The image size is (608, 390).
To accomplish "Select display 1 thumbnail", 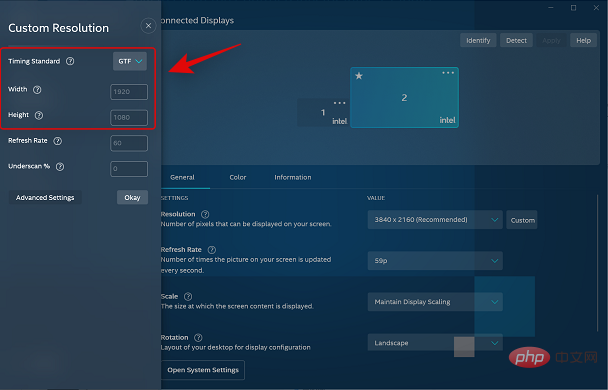I will [x=323, y=112].
